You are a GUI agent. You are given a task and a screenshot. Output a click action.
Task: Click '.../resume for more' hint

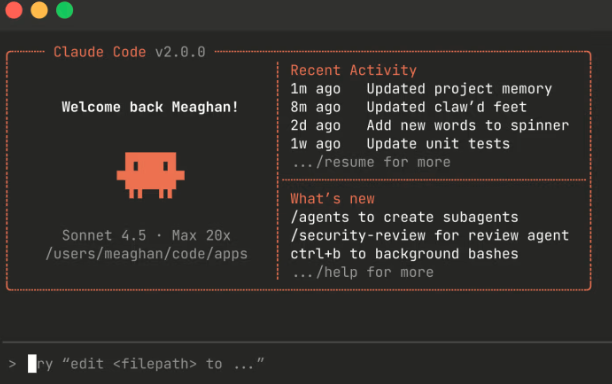click(371, 162)
